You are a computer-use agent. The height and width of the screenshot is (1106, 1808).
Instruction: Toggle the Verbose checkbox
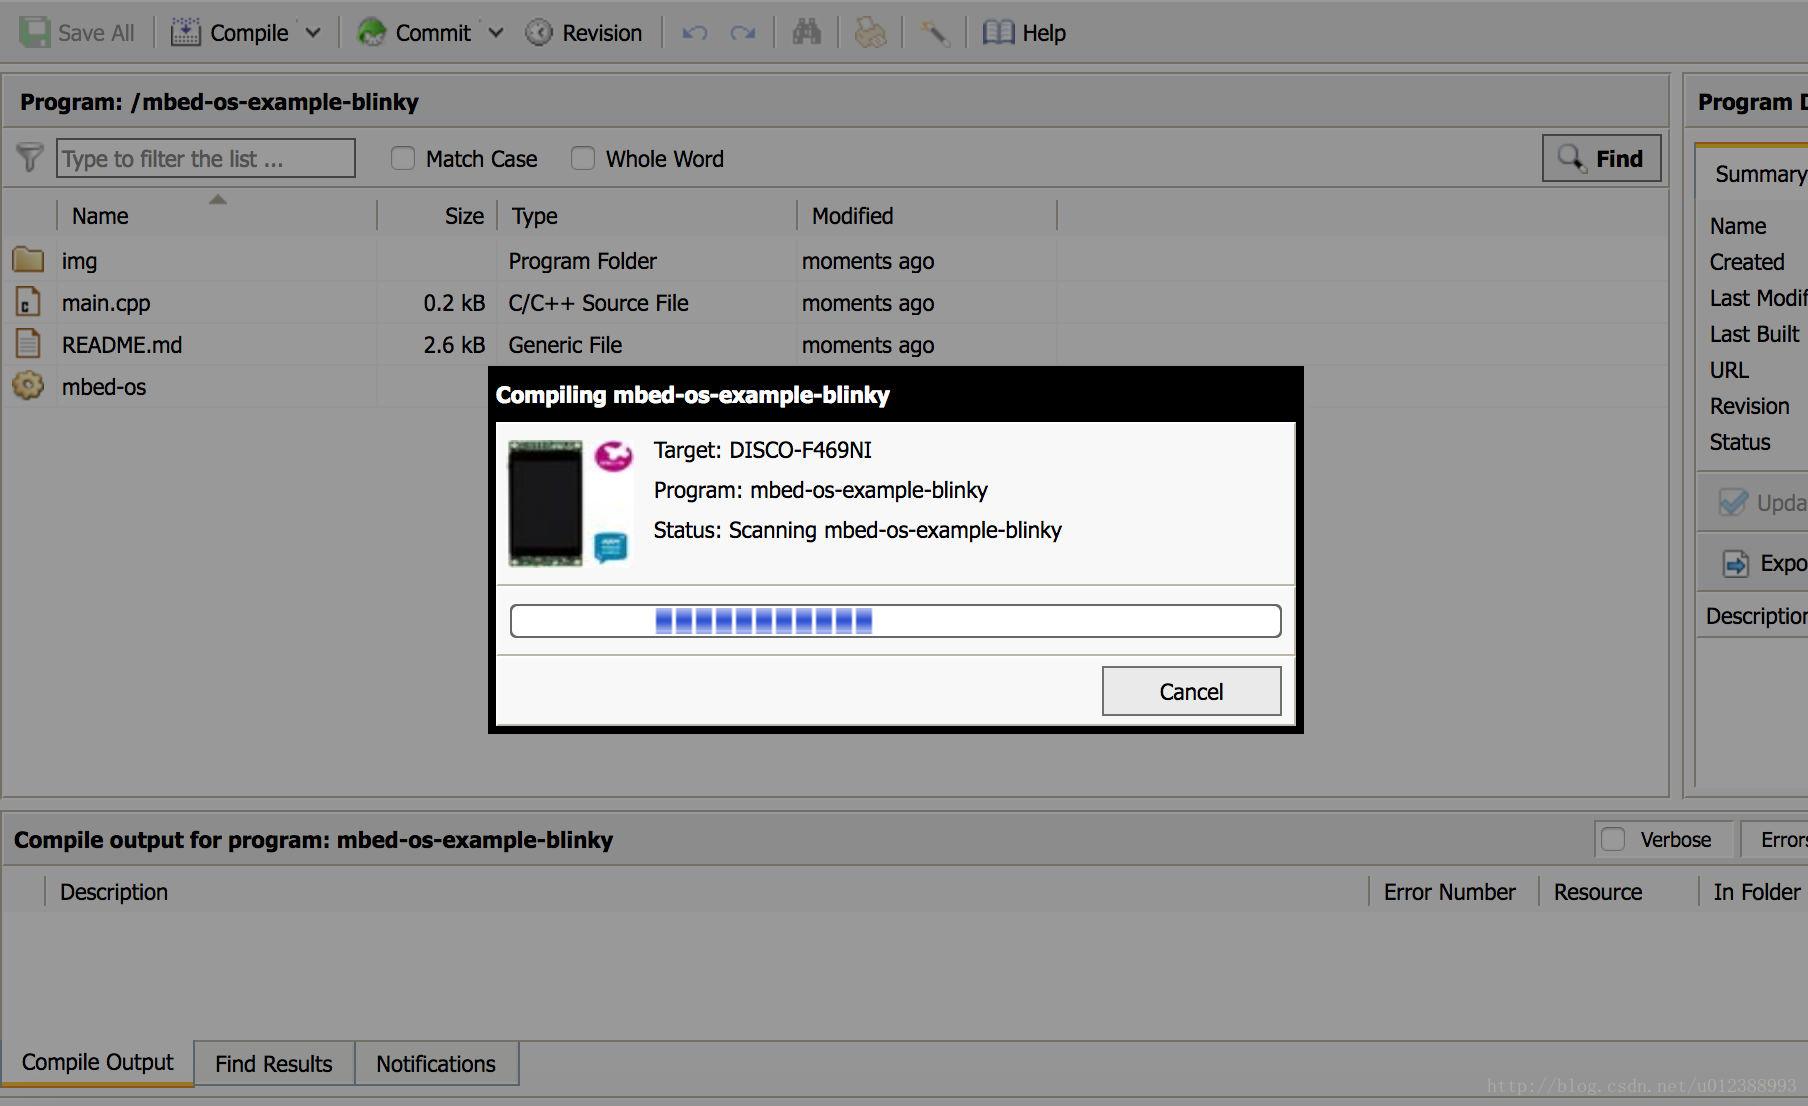tap(1613, 839)
